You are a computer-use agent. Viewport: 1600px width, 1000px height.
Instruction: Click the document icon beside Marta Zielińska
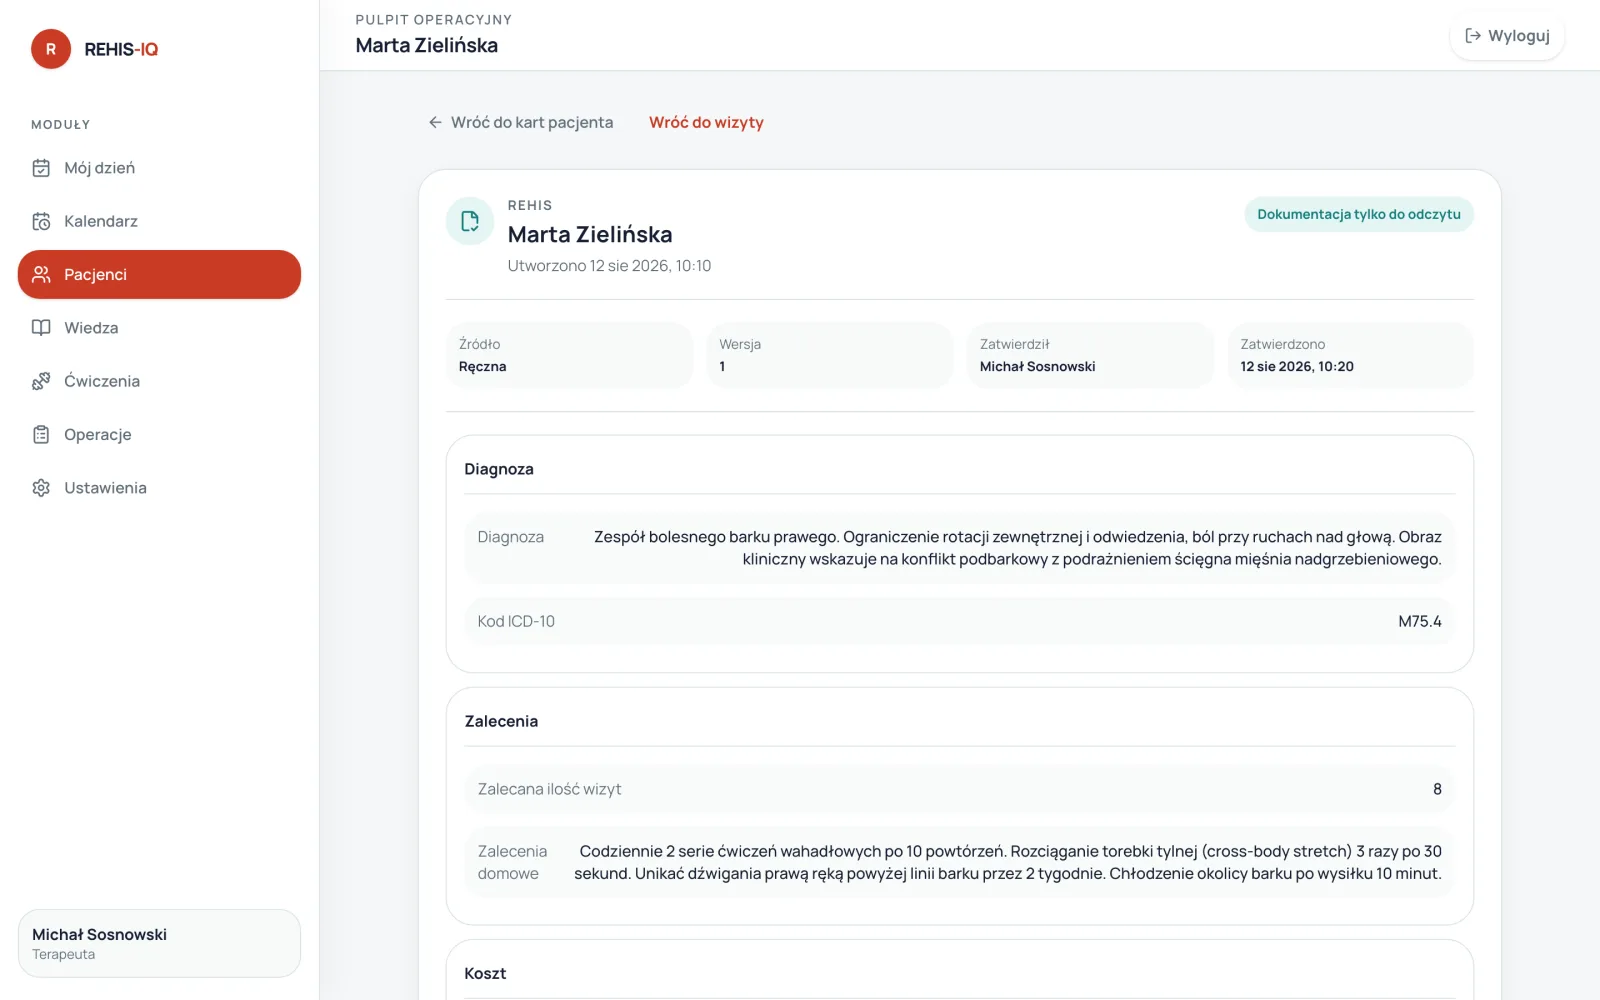click(470, 221)
